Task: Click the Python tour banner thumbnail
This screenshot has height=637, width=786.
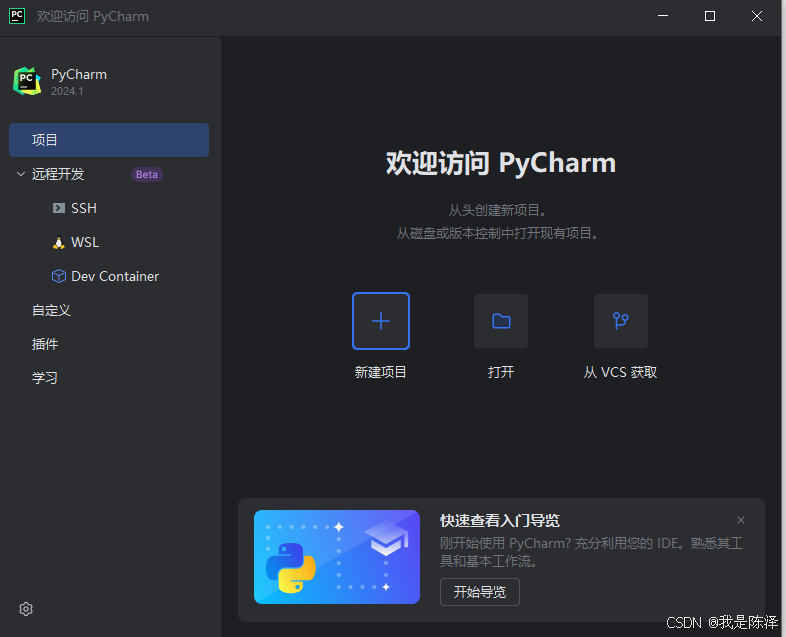Action: (x=337, y=557)
